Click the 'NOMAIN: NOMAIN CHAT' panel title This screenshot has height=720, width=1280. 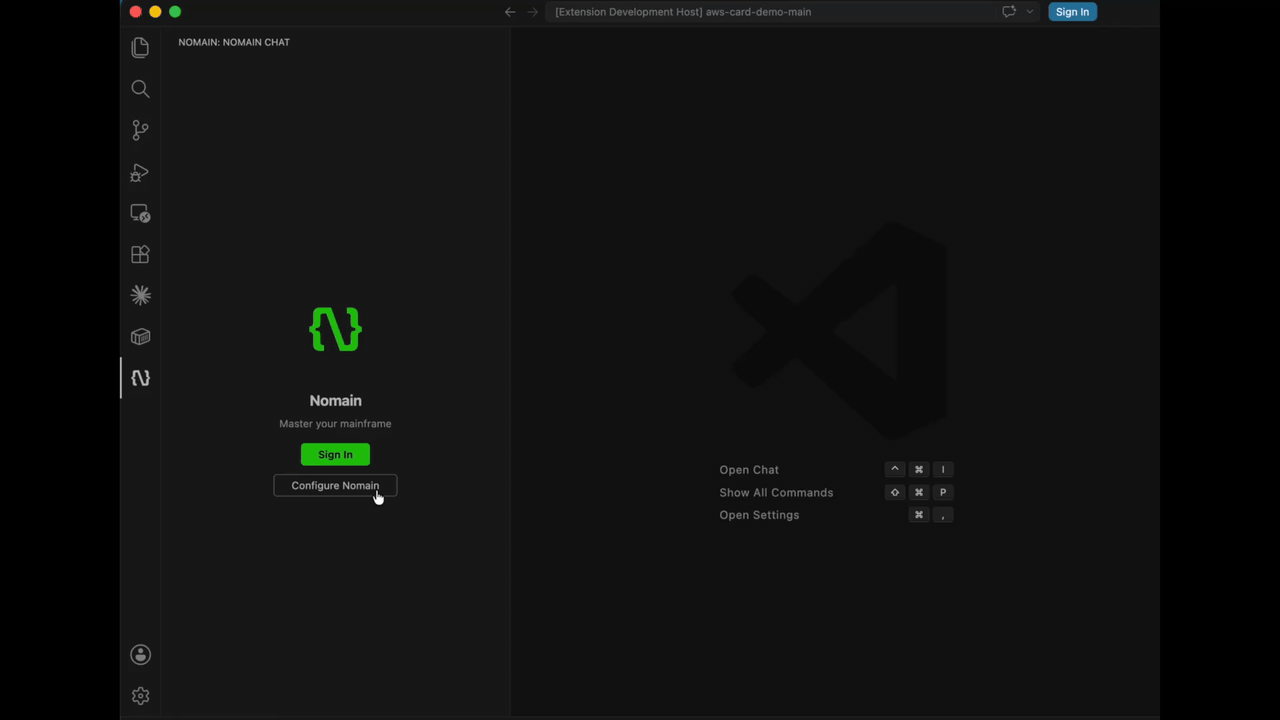234,42
